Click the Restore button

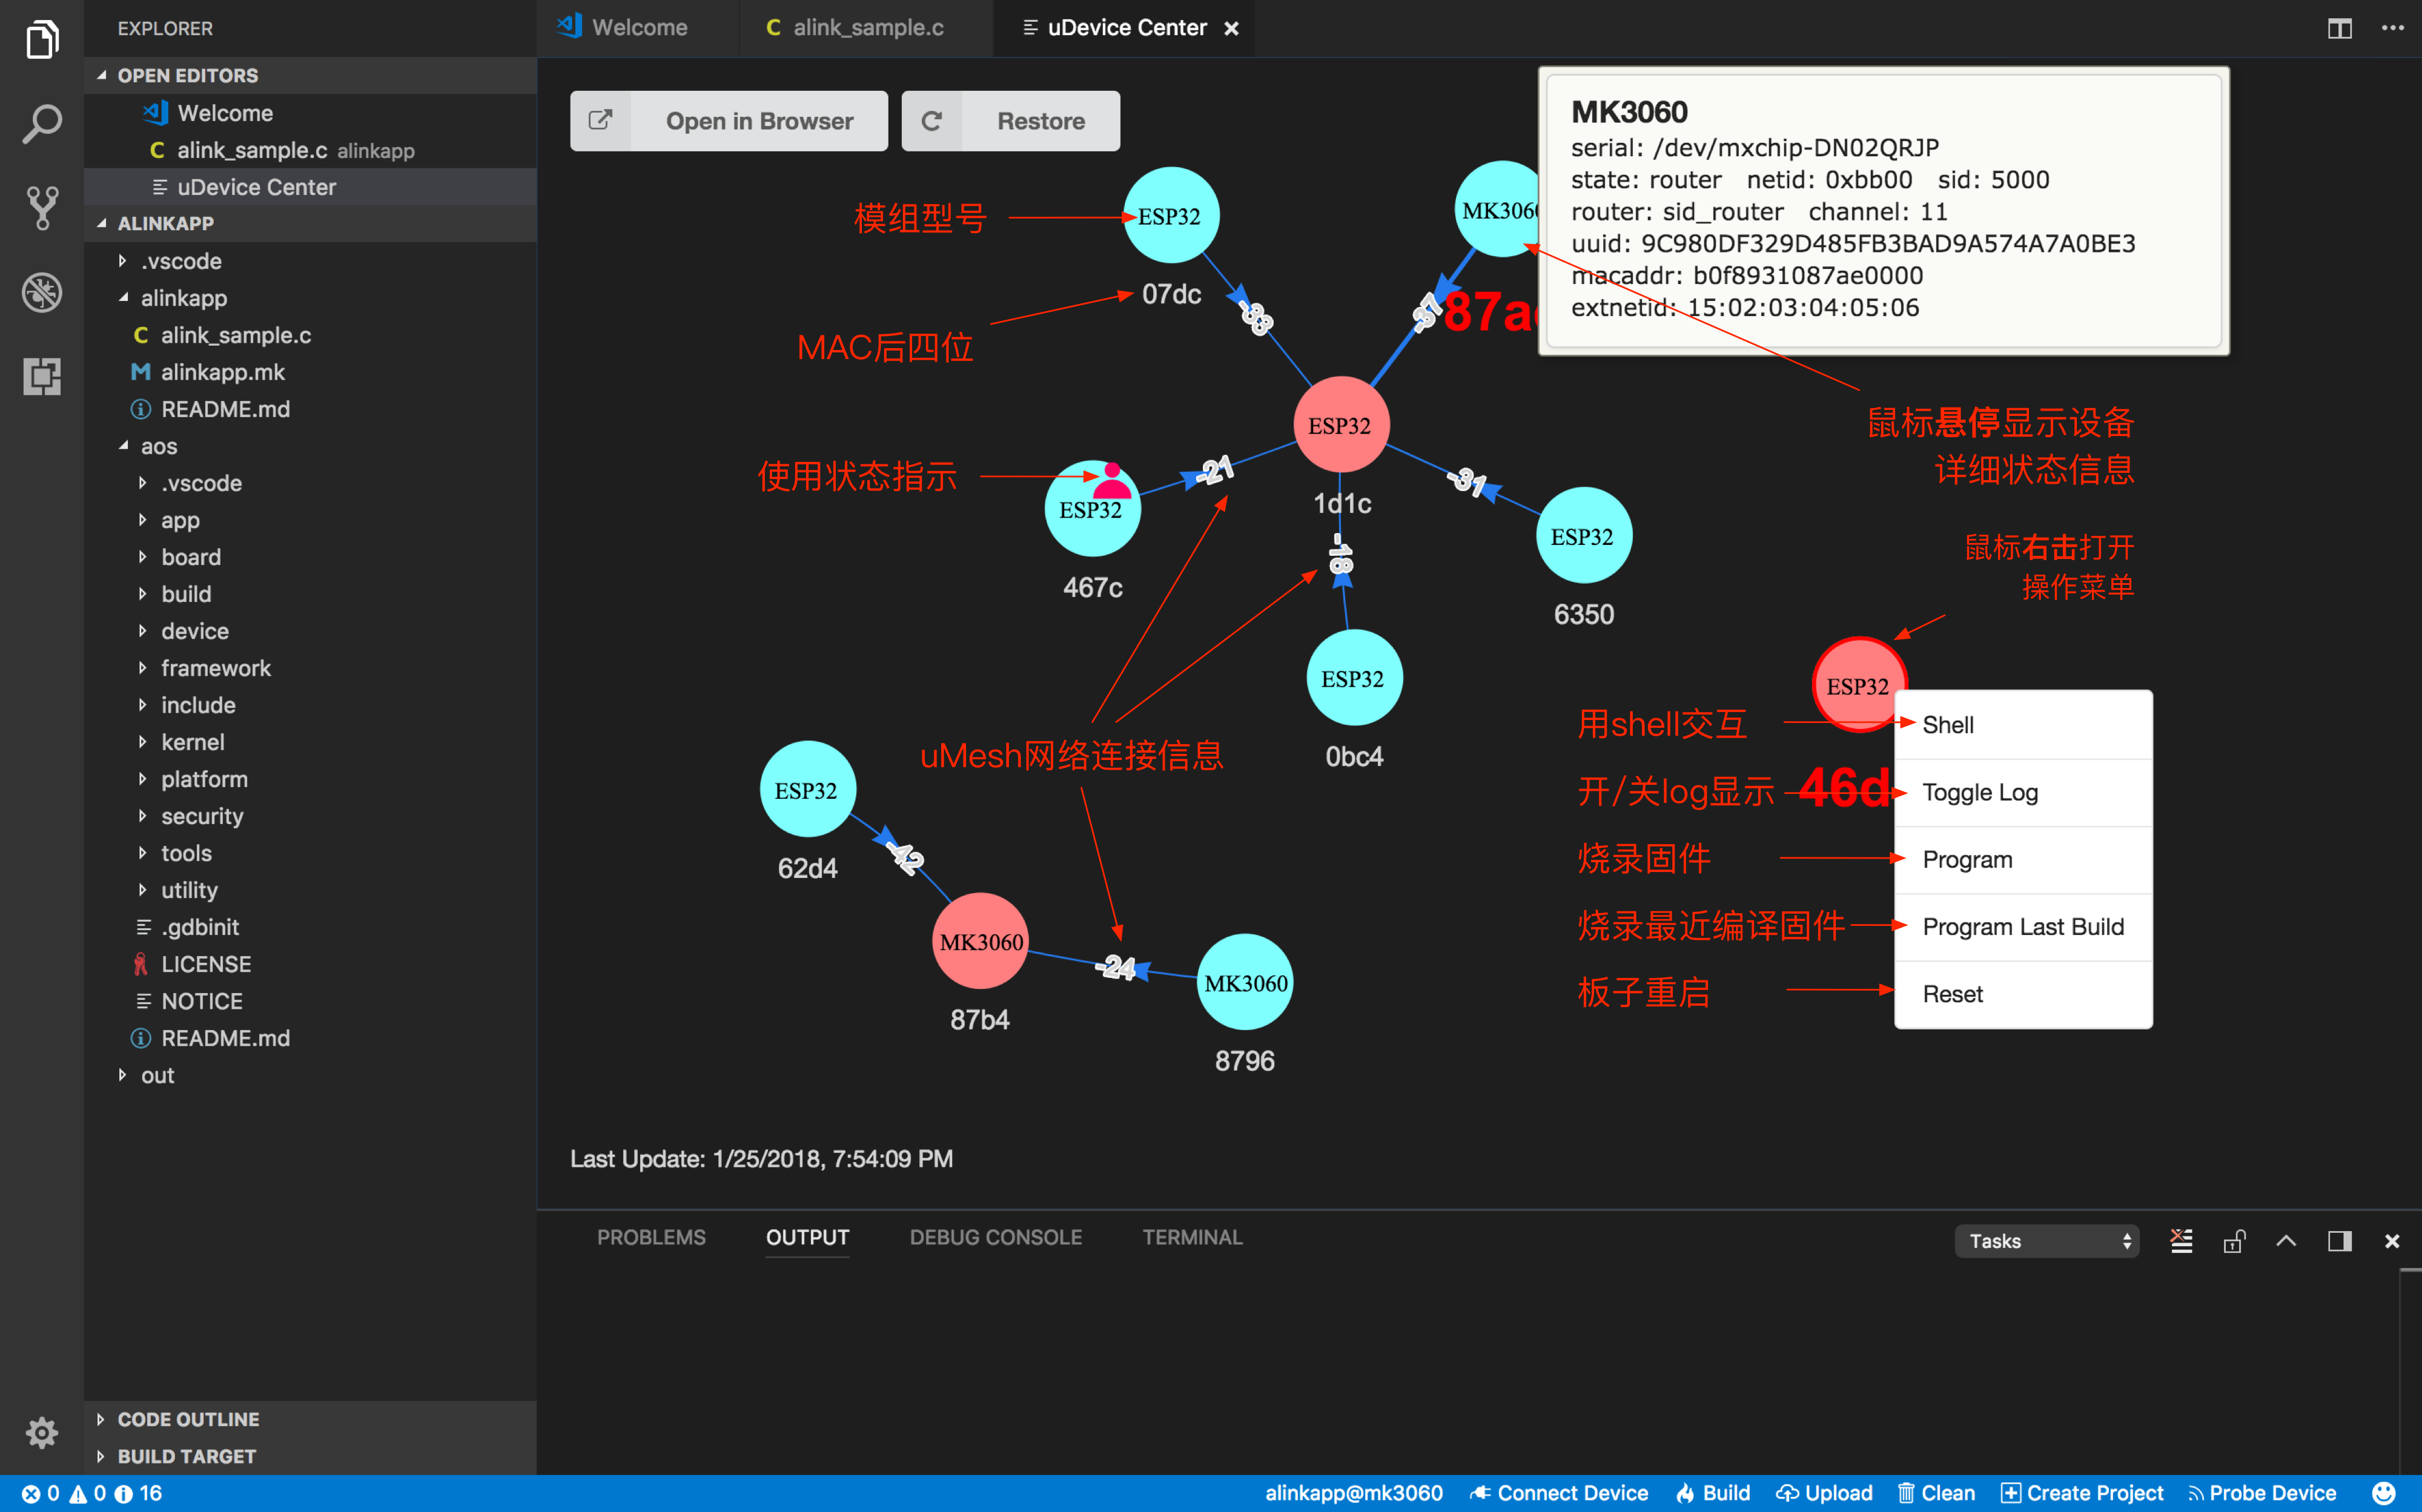[x=1010, y=121]
